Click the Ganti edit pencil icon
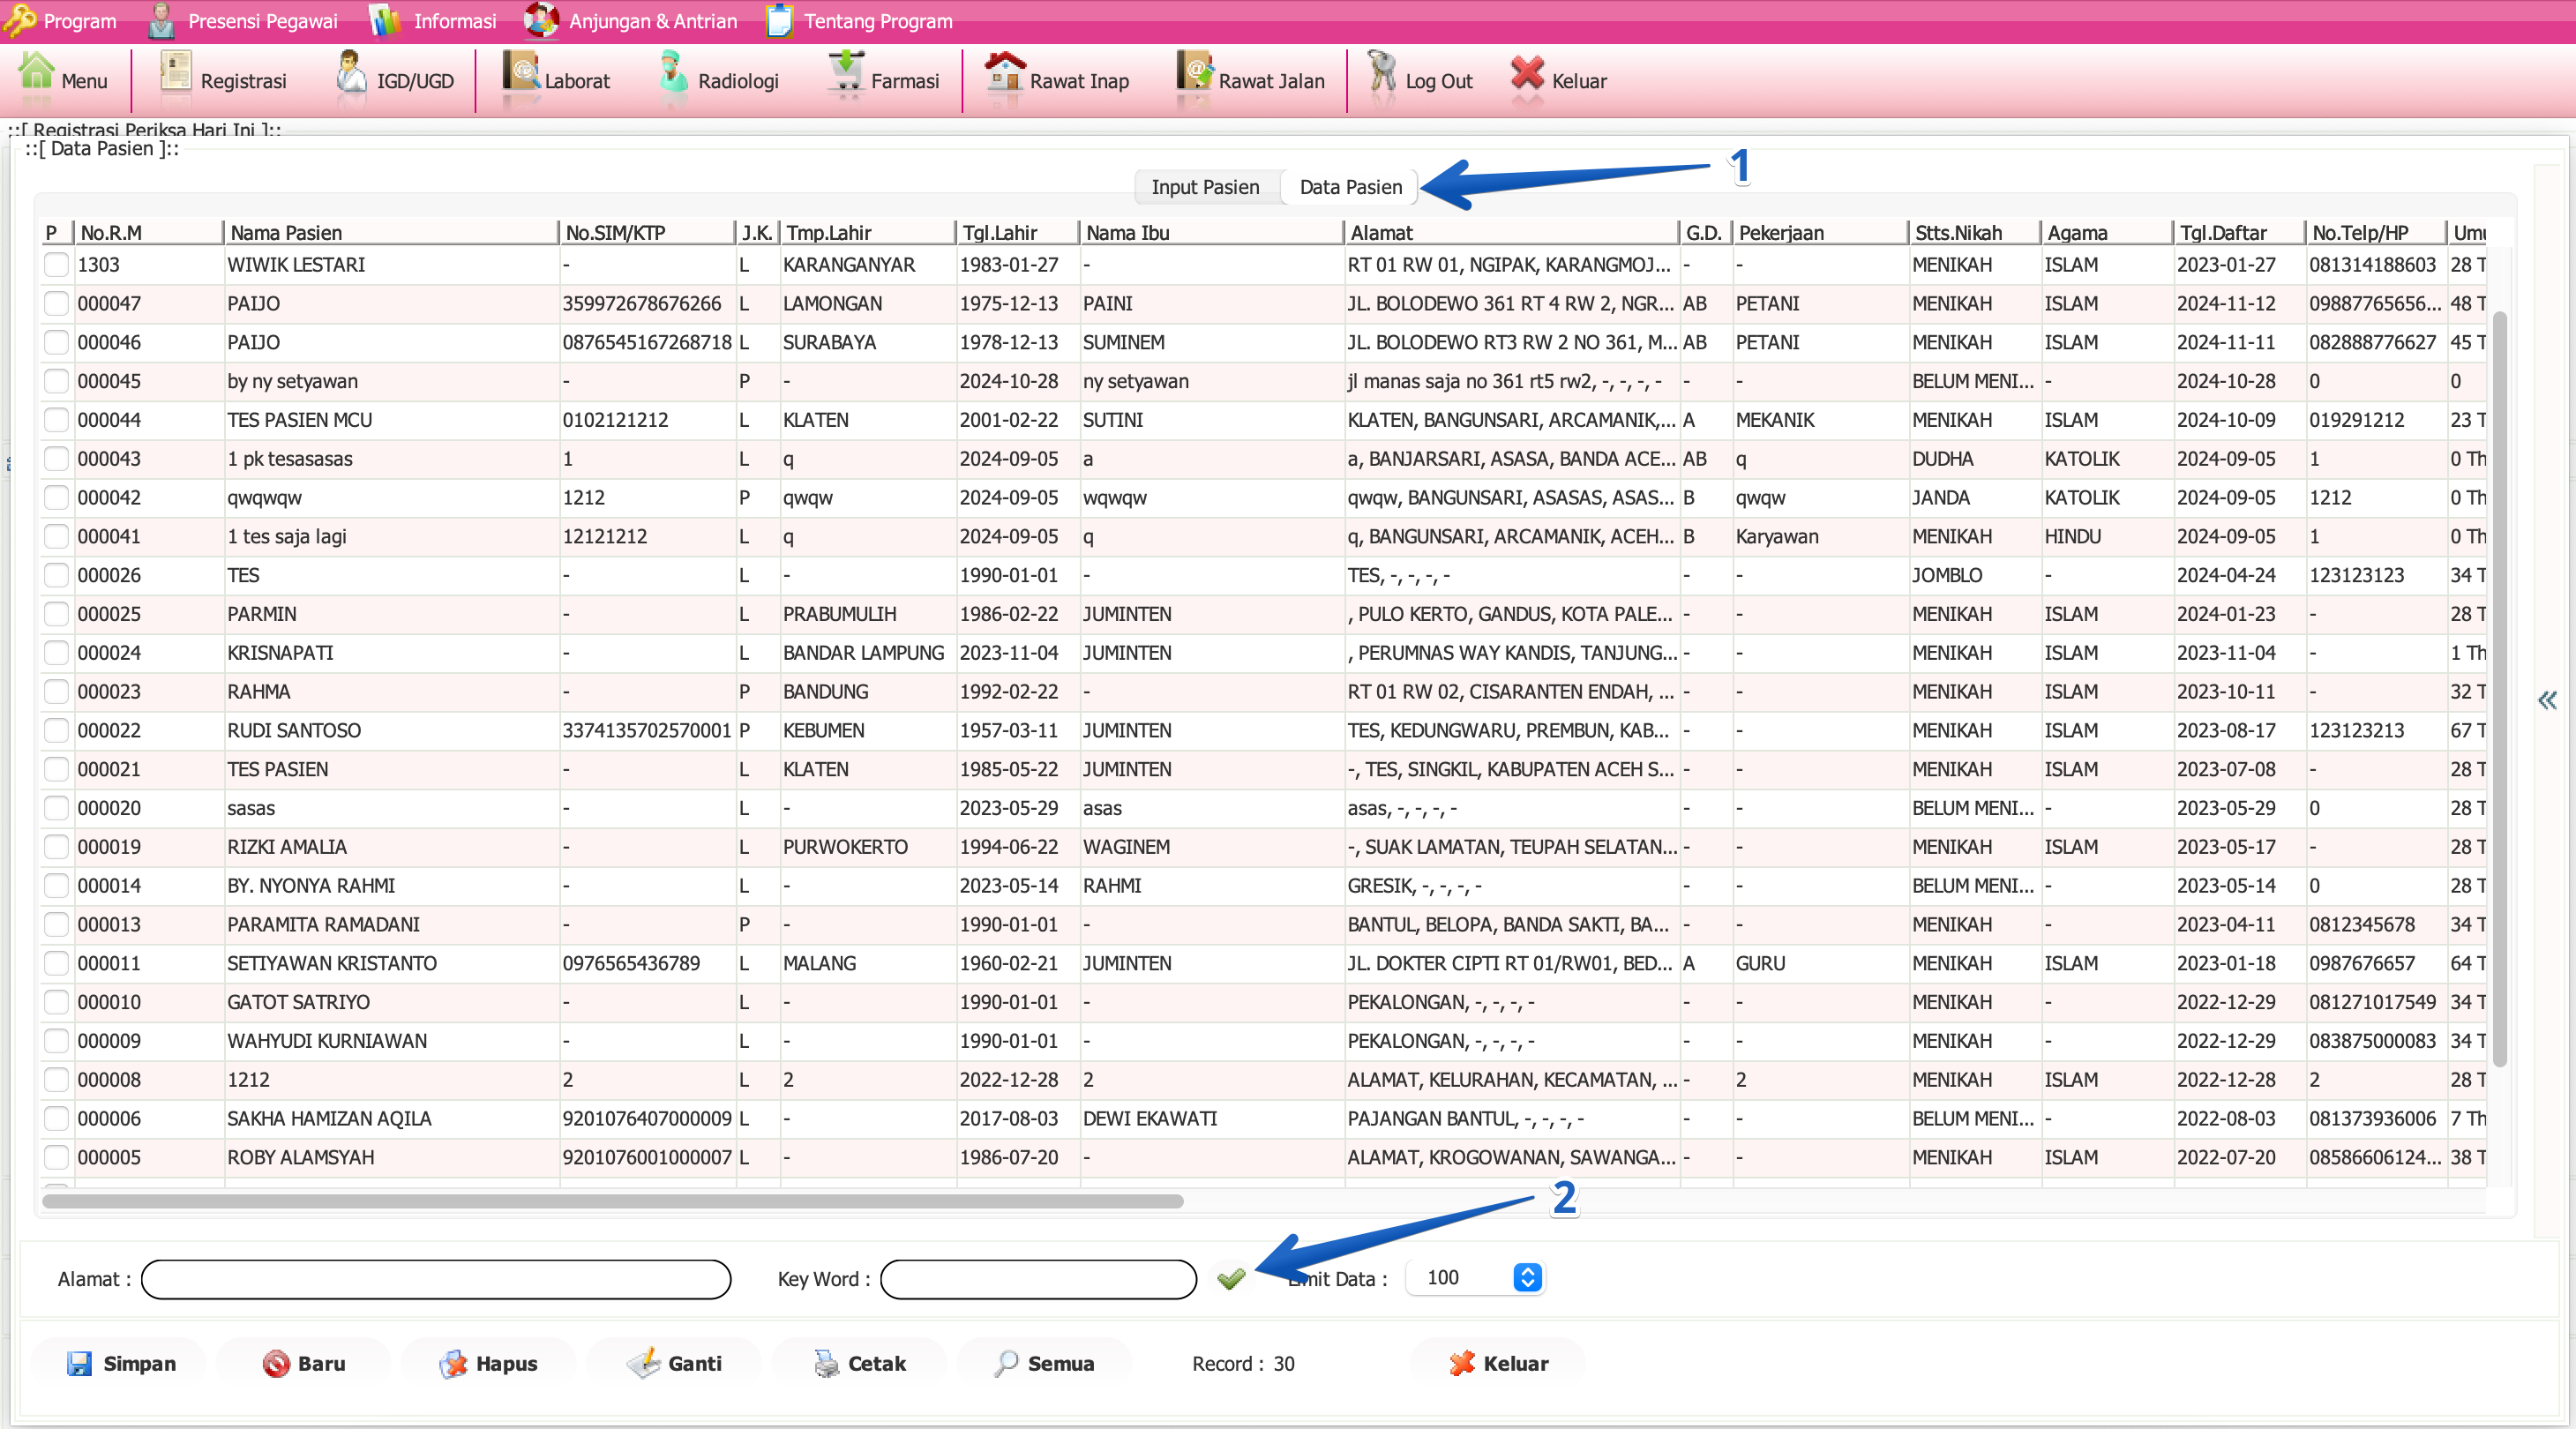The width and height of the screenshot is (2576, 1429). [x=644, y=1363]
